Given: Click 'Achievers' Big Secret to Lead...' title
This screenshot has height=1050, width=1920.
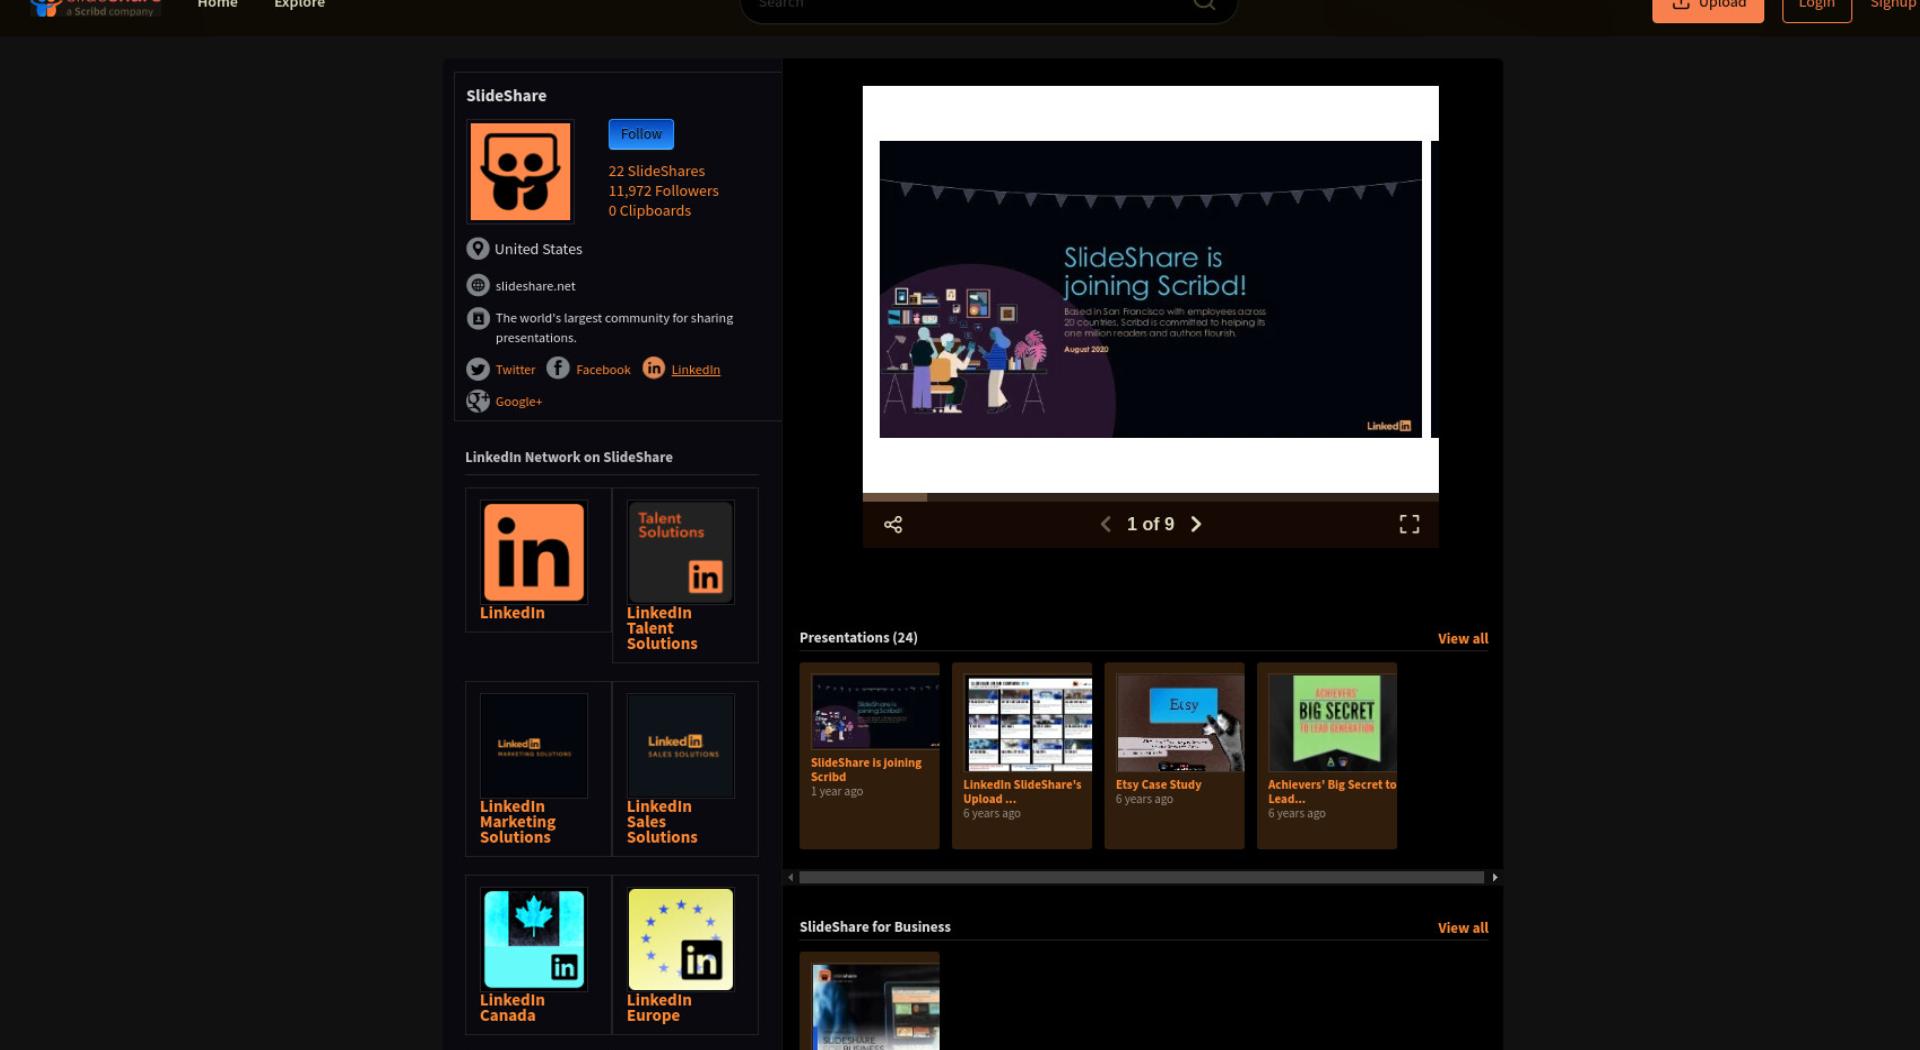Looking at the screenshot, I should pyautogui.click(x=1332, y=792).
